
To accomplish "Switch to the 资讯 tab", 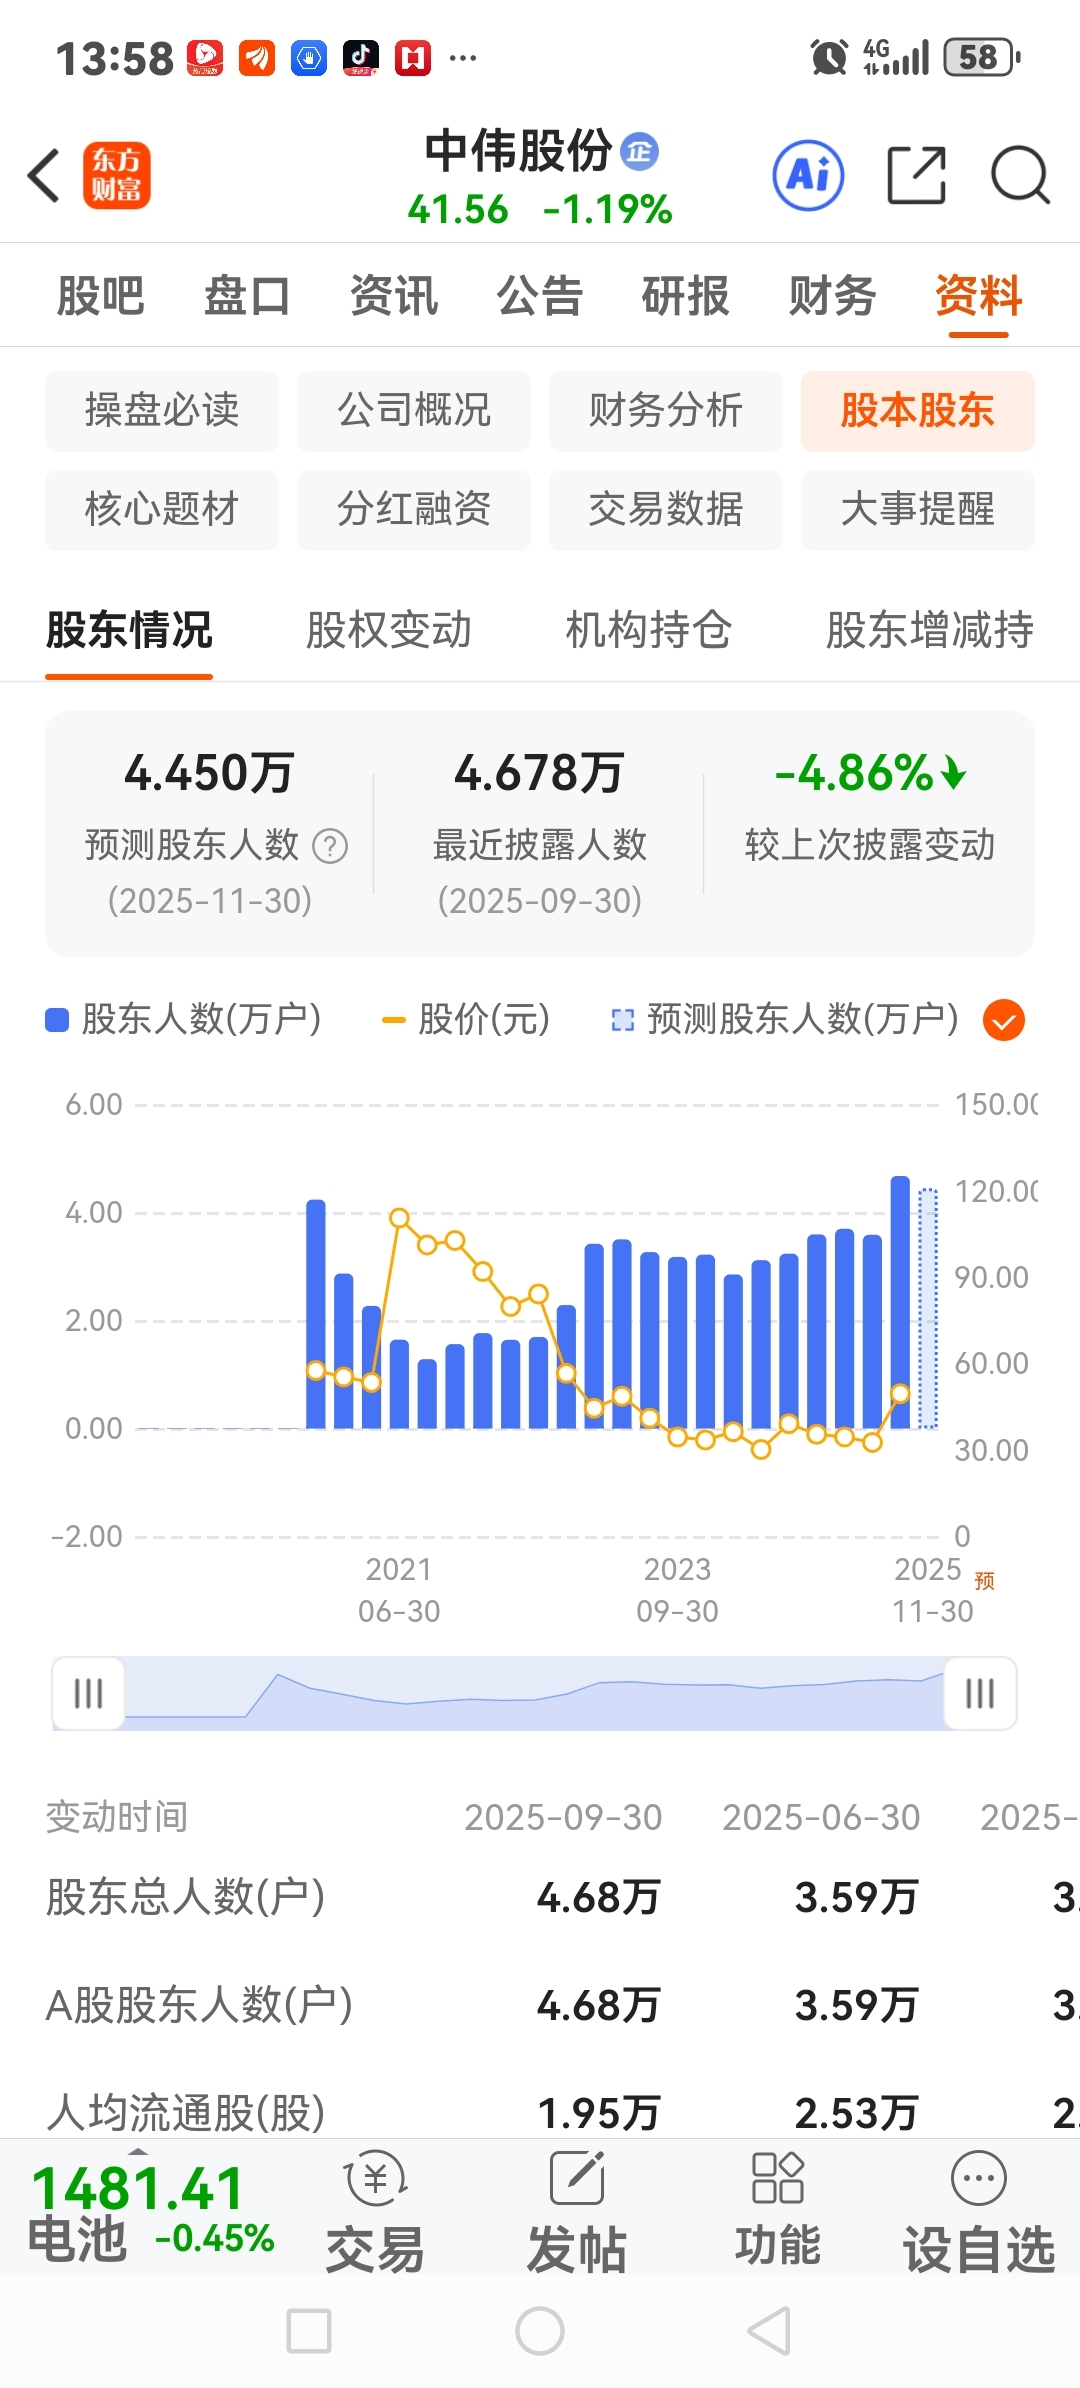I will [393, 296].
